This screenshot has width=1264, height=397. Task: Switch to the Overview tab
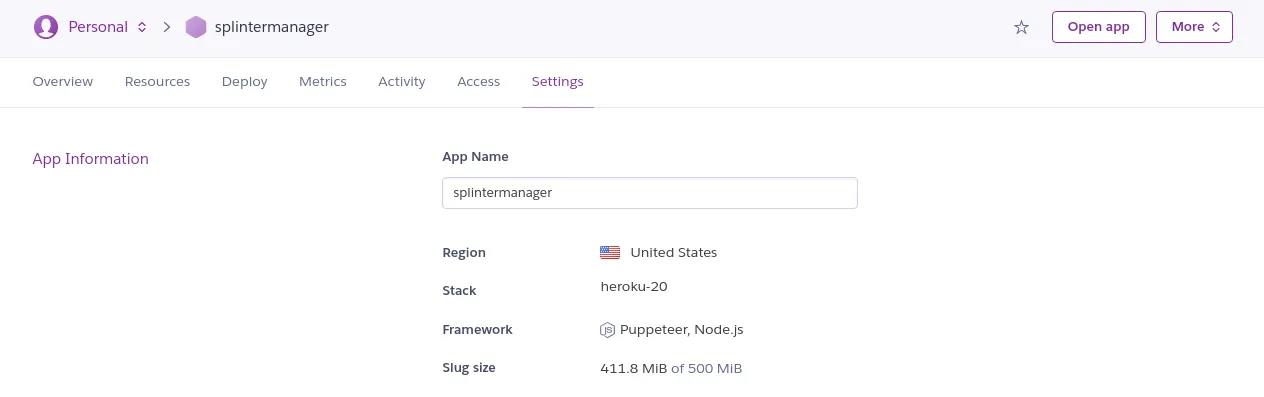click(63, 81)
